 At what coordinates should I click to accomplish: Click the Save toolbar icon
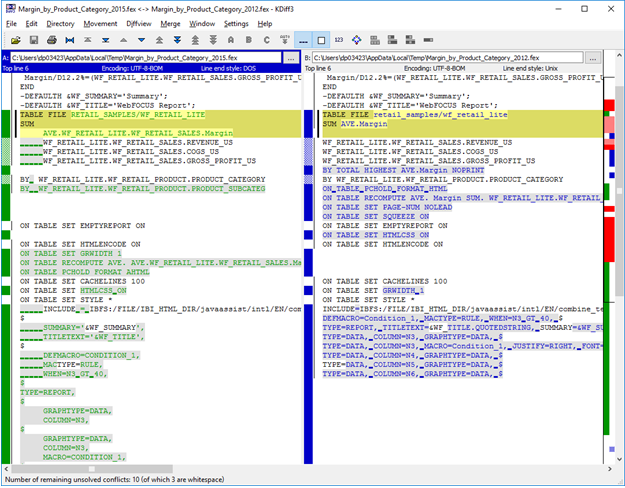click(33, 40)
